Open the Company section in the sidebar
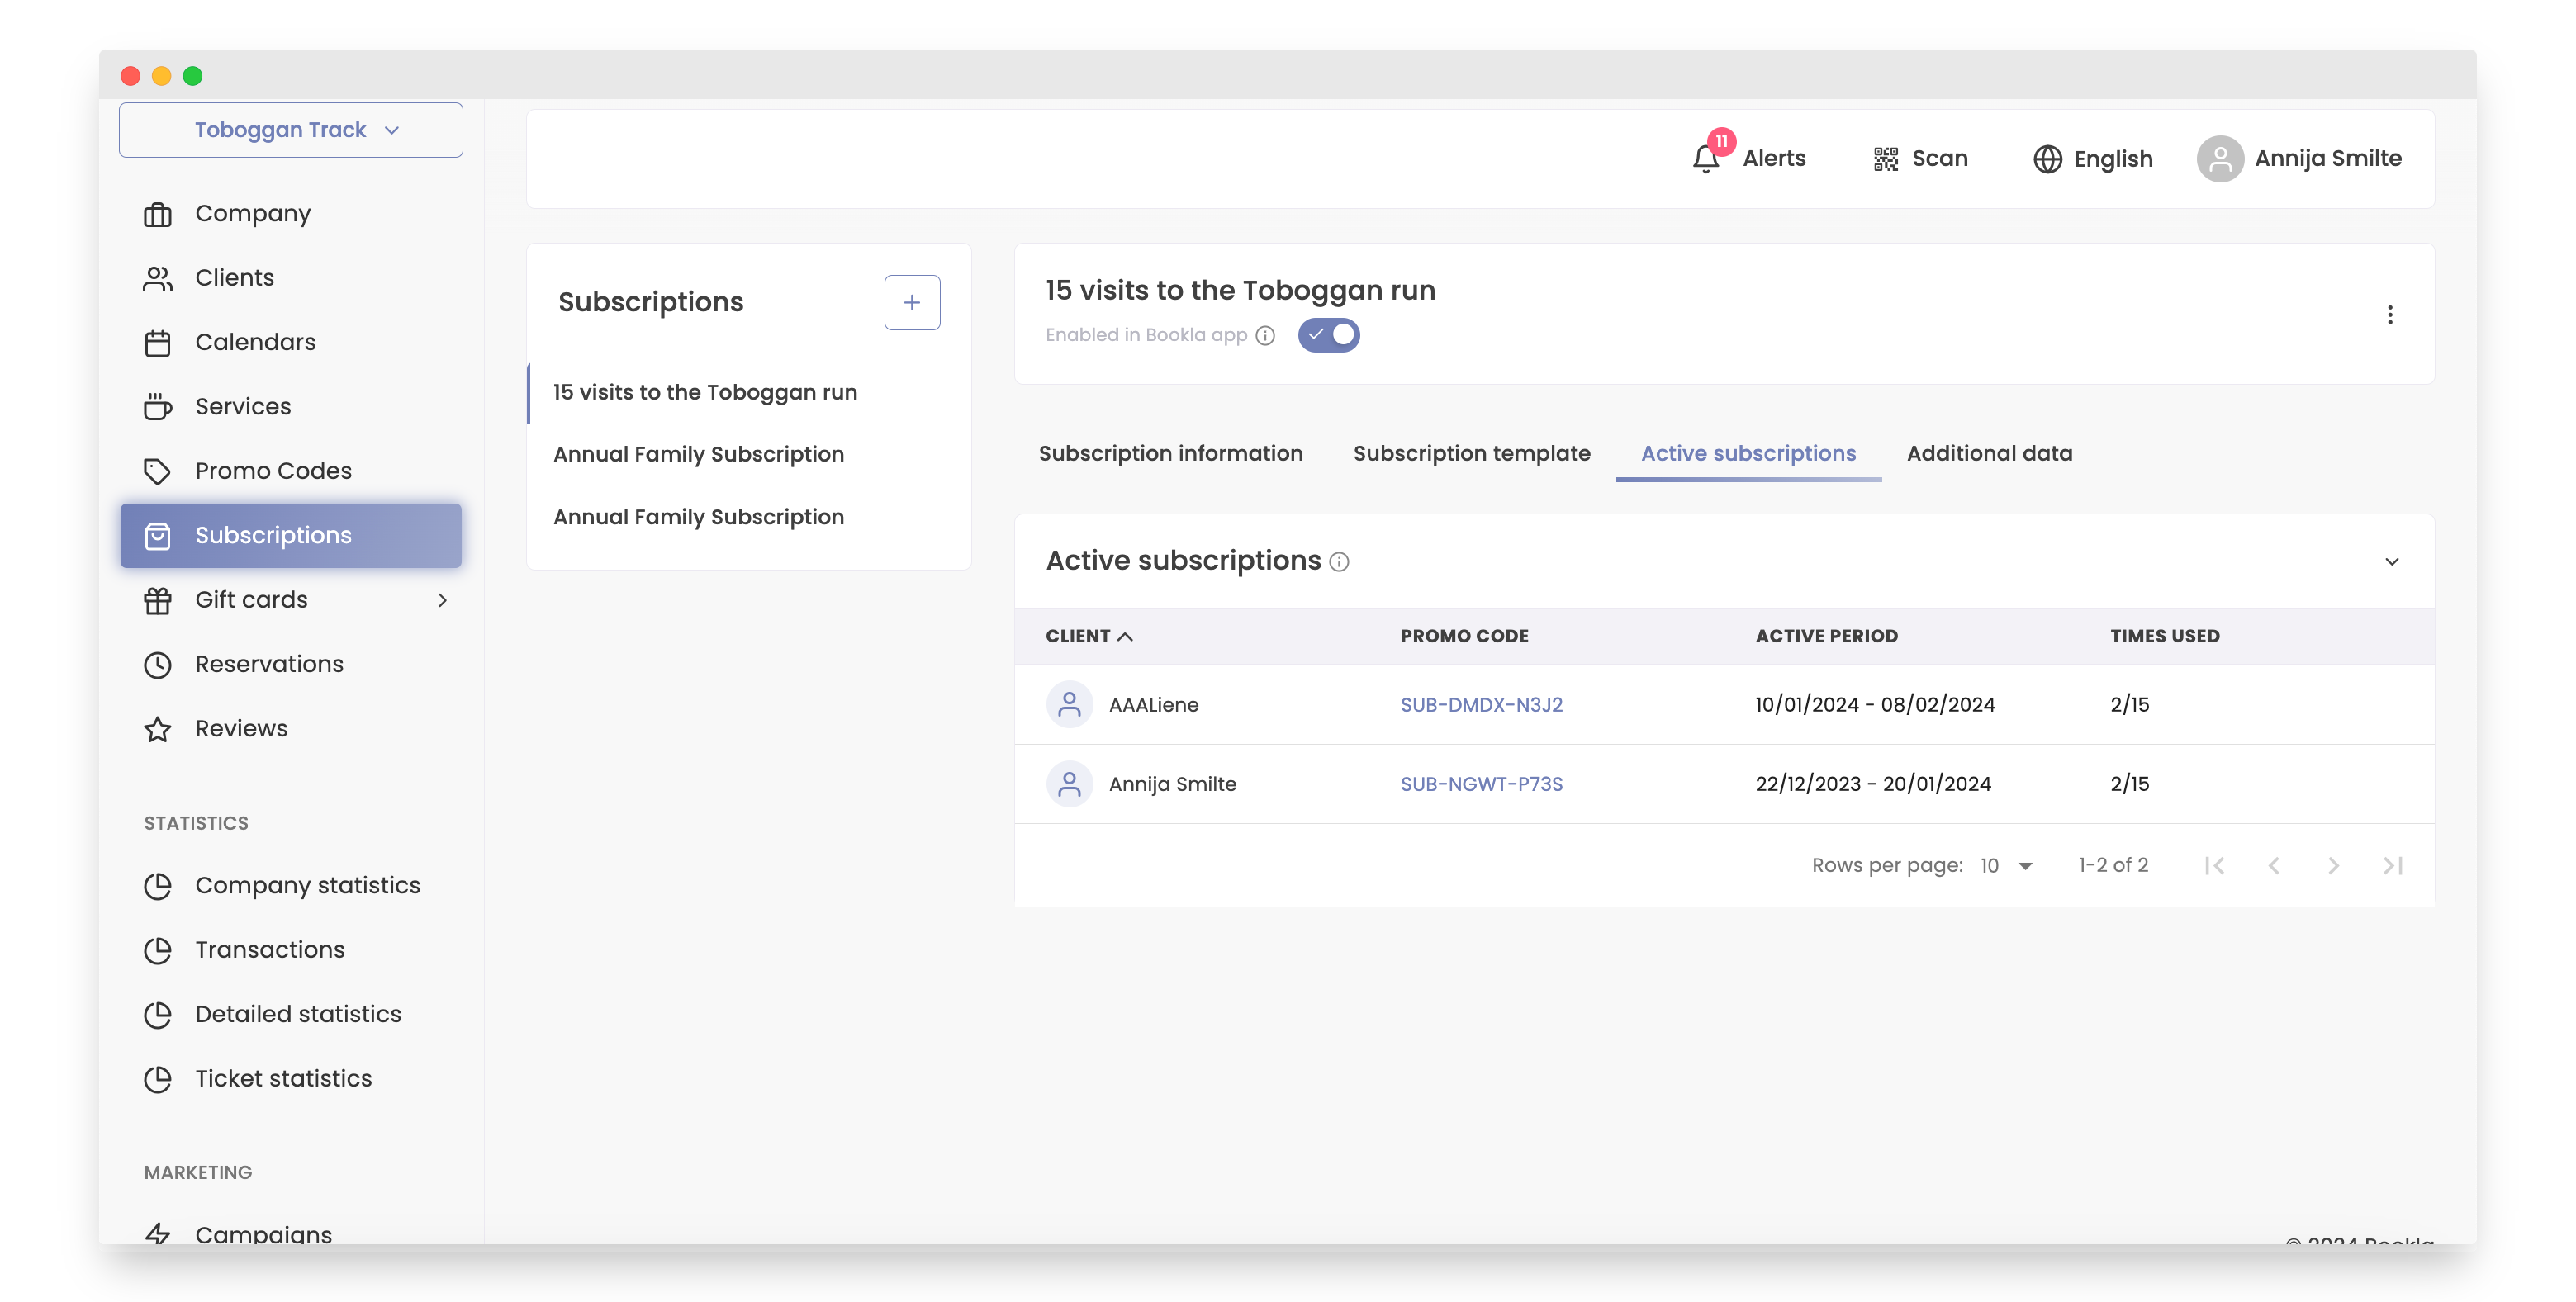This screenshot has width=2576, height=1302. (252, 213)
